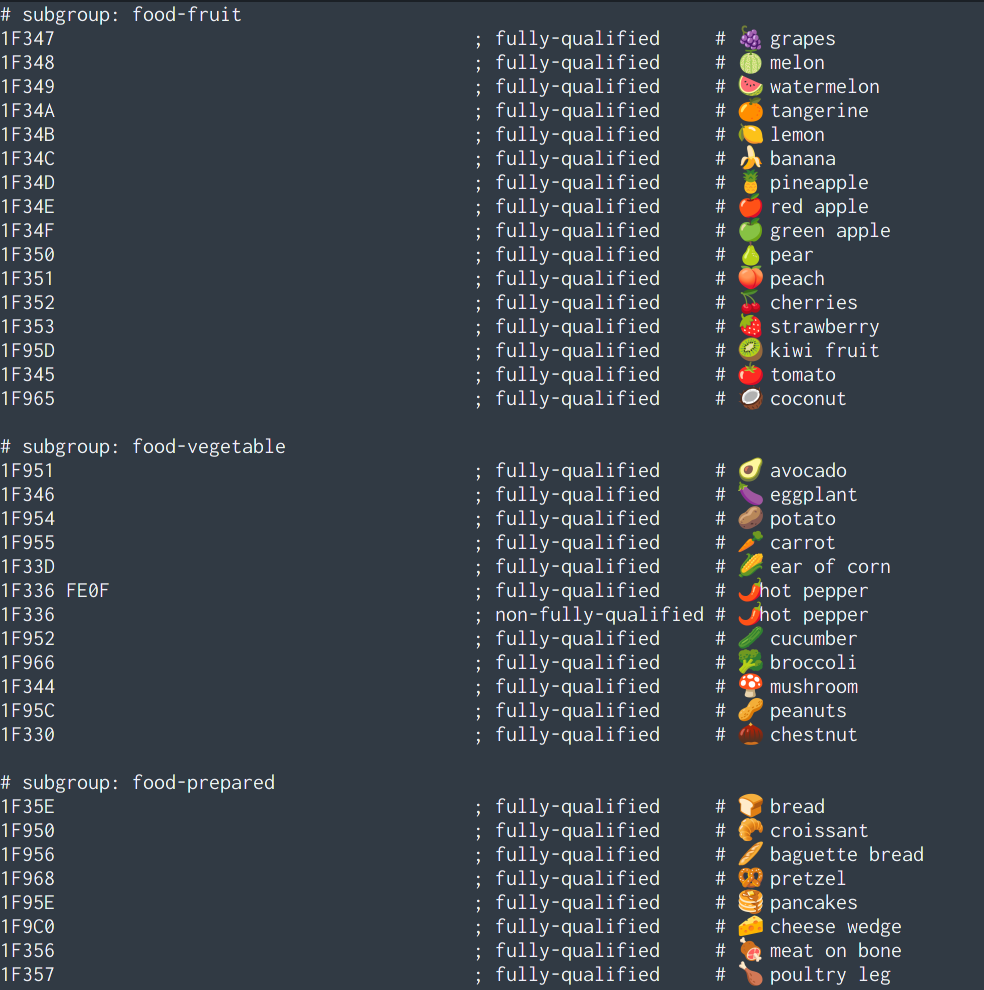984x990 pixels.
Task: Click the strawberry emoji
Action: coord(750,326)
